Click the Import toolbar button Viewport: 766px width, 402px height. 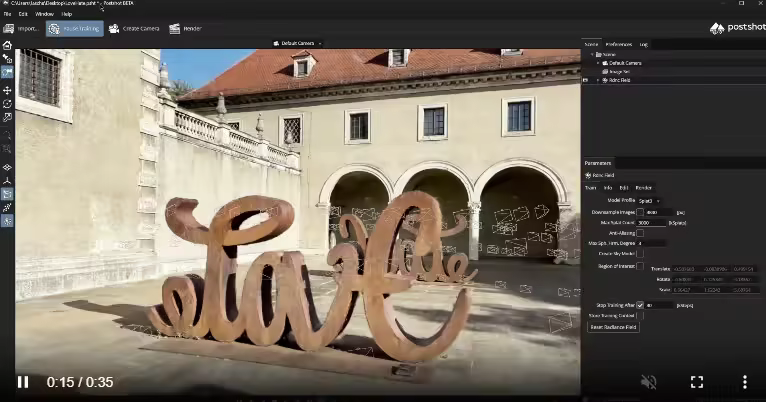pos(21,28)
